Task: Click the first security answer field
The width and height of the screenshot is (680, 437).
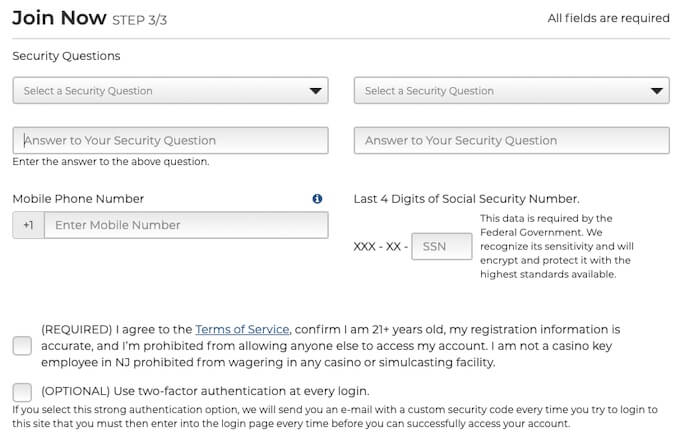Action: (170, 141)
